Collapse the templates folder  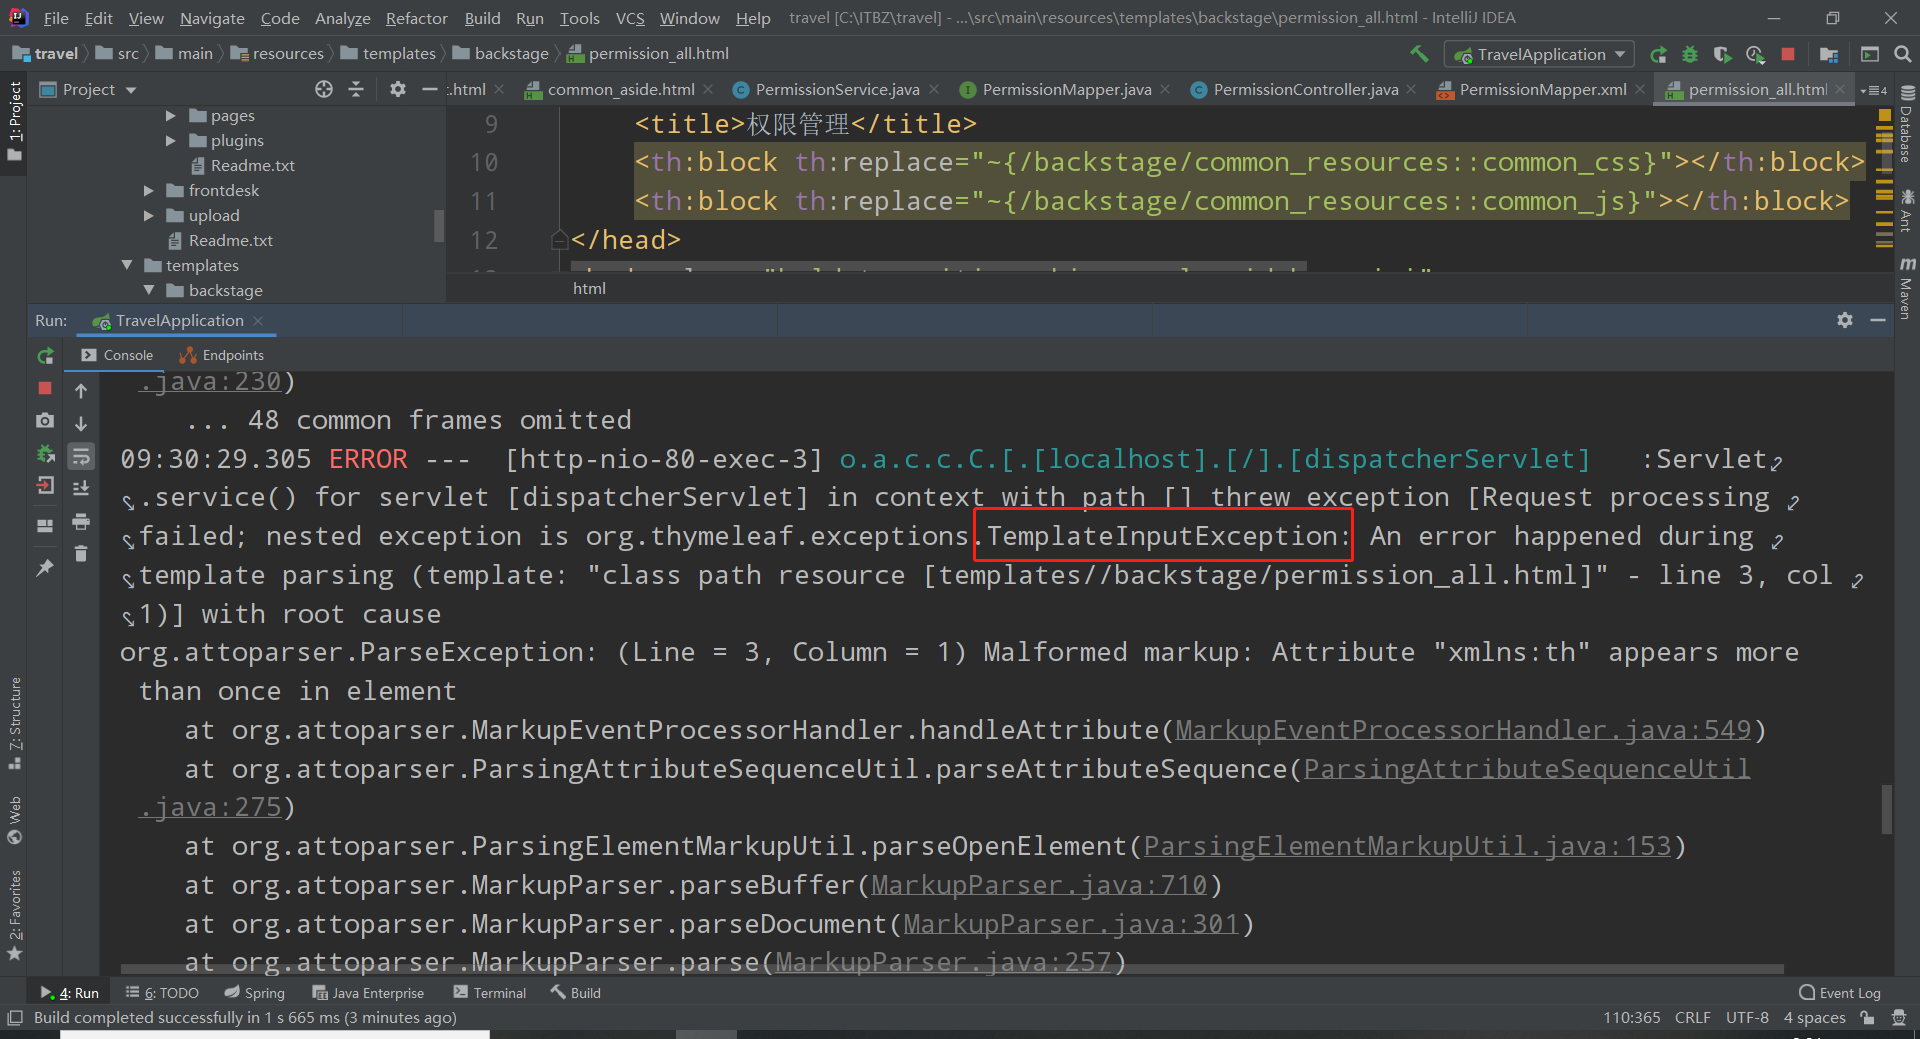127,265
